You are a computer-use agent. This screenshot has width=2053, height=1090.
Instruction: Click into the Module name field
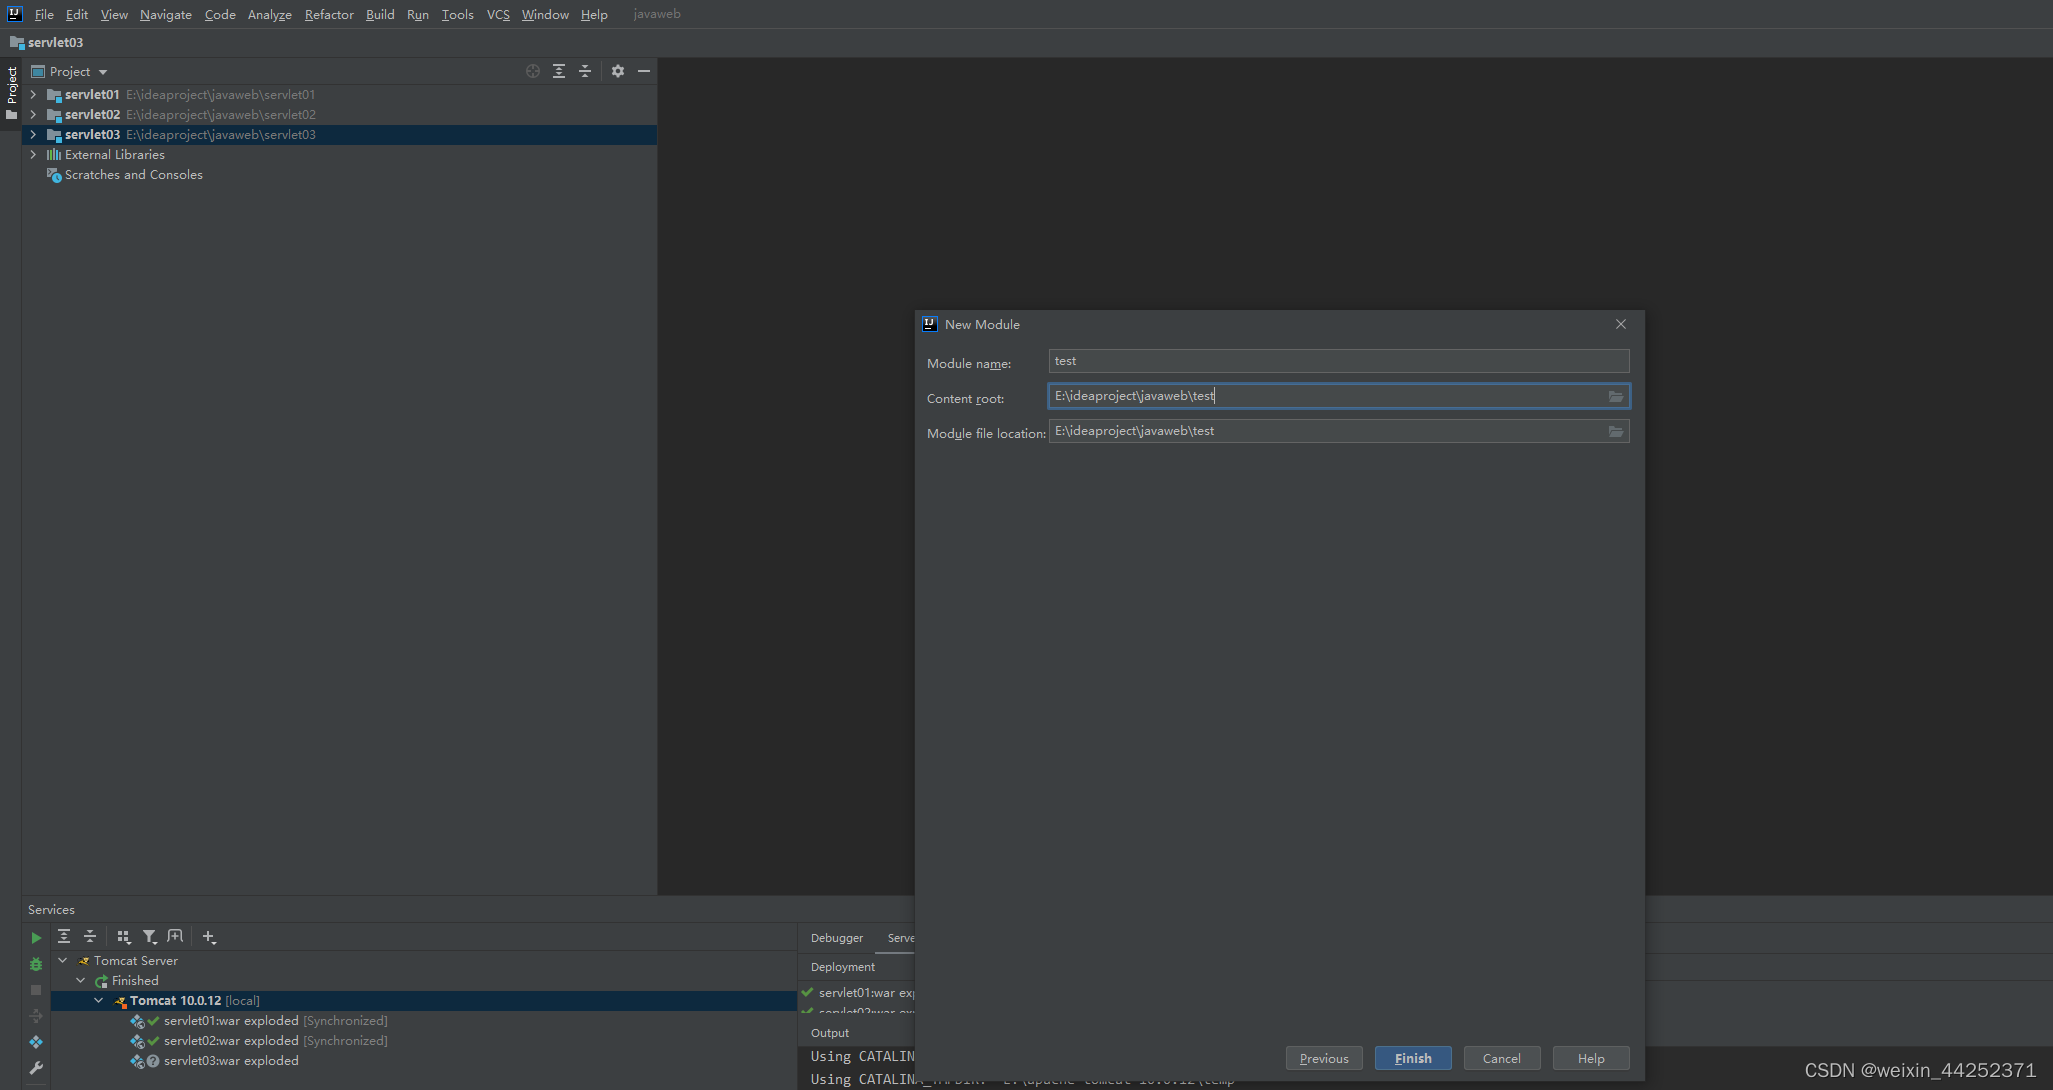click(1338, 361)
